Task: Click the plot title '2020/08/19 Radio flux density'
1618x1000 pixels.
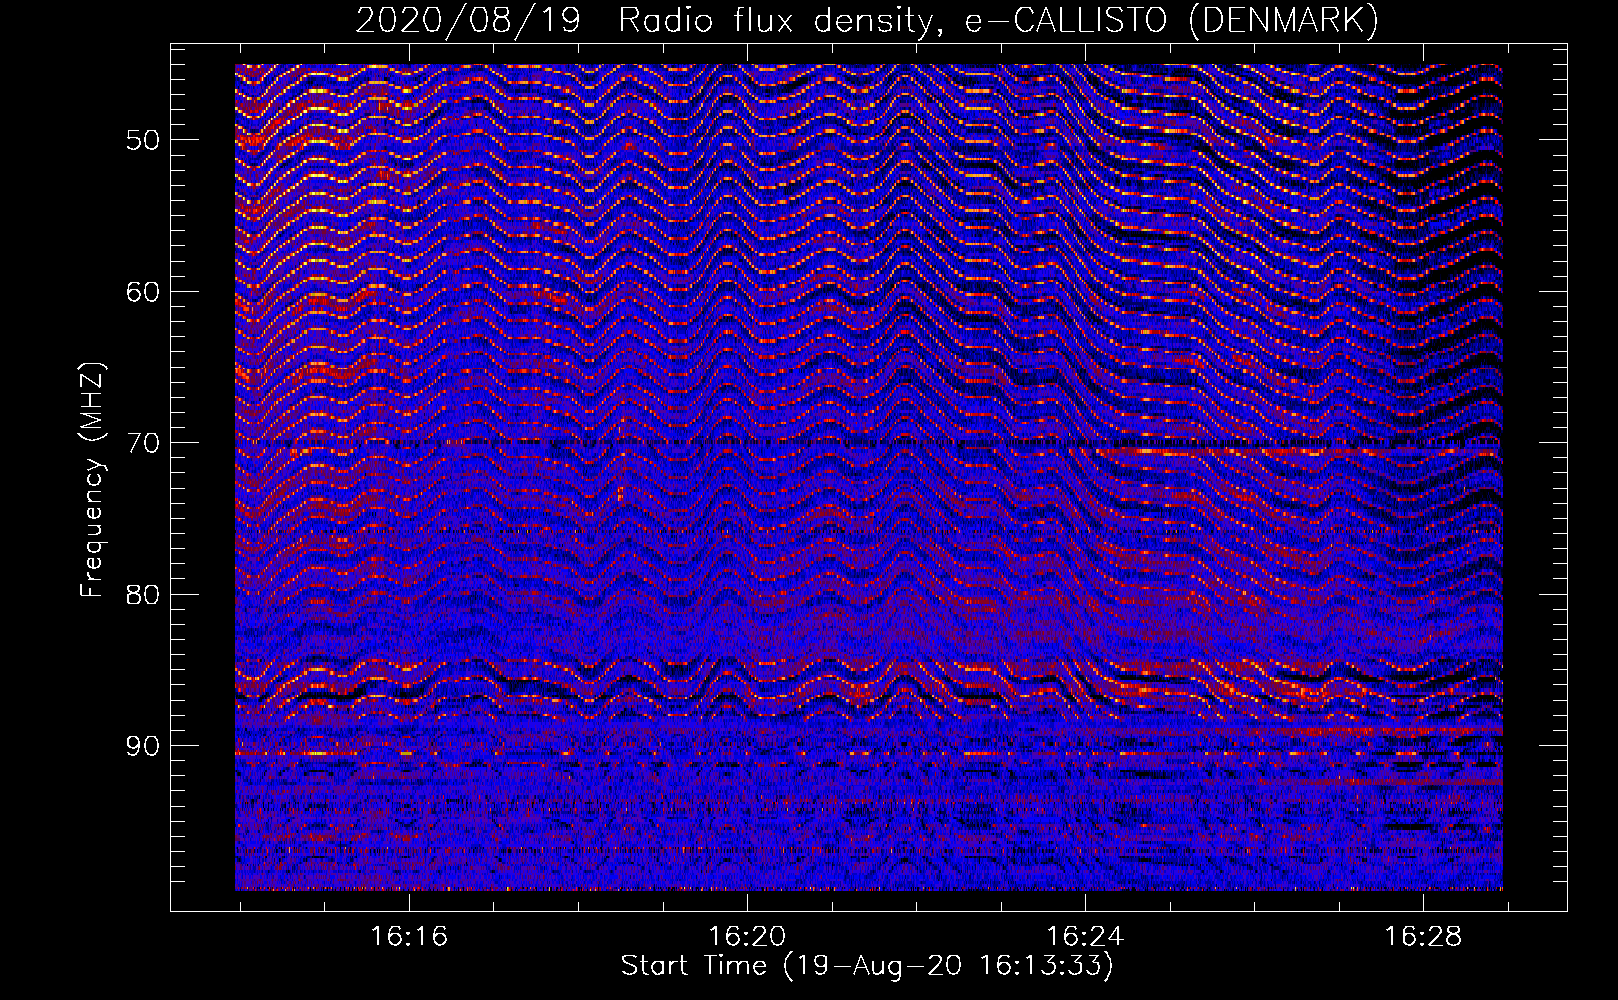Action: (650, 21)
